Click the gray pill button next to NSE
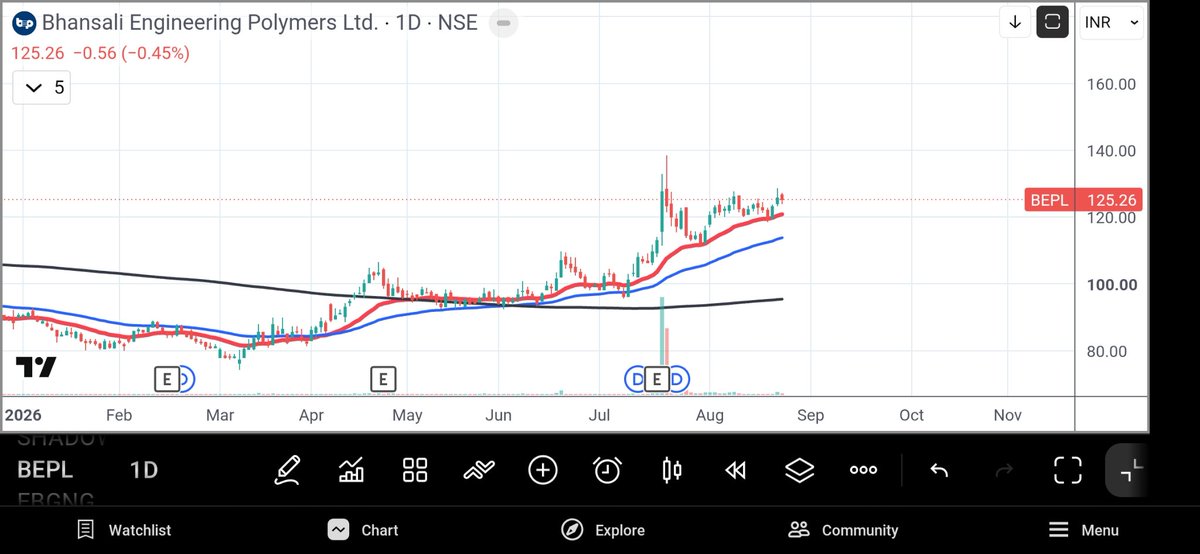The height and width of the screenshot is (554, 1200). (x=504, y=22)
